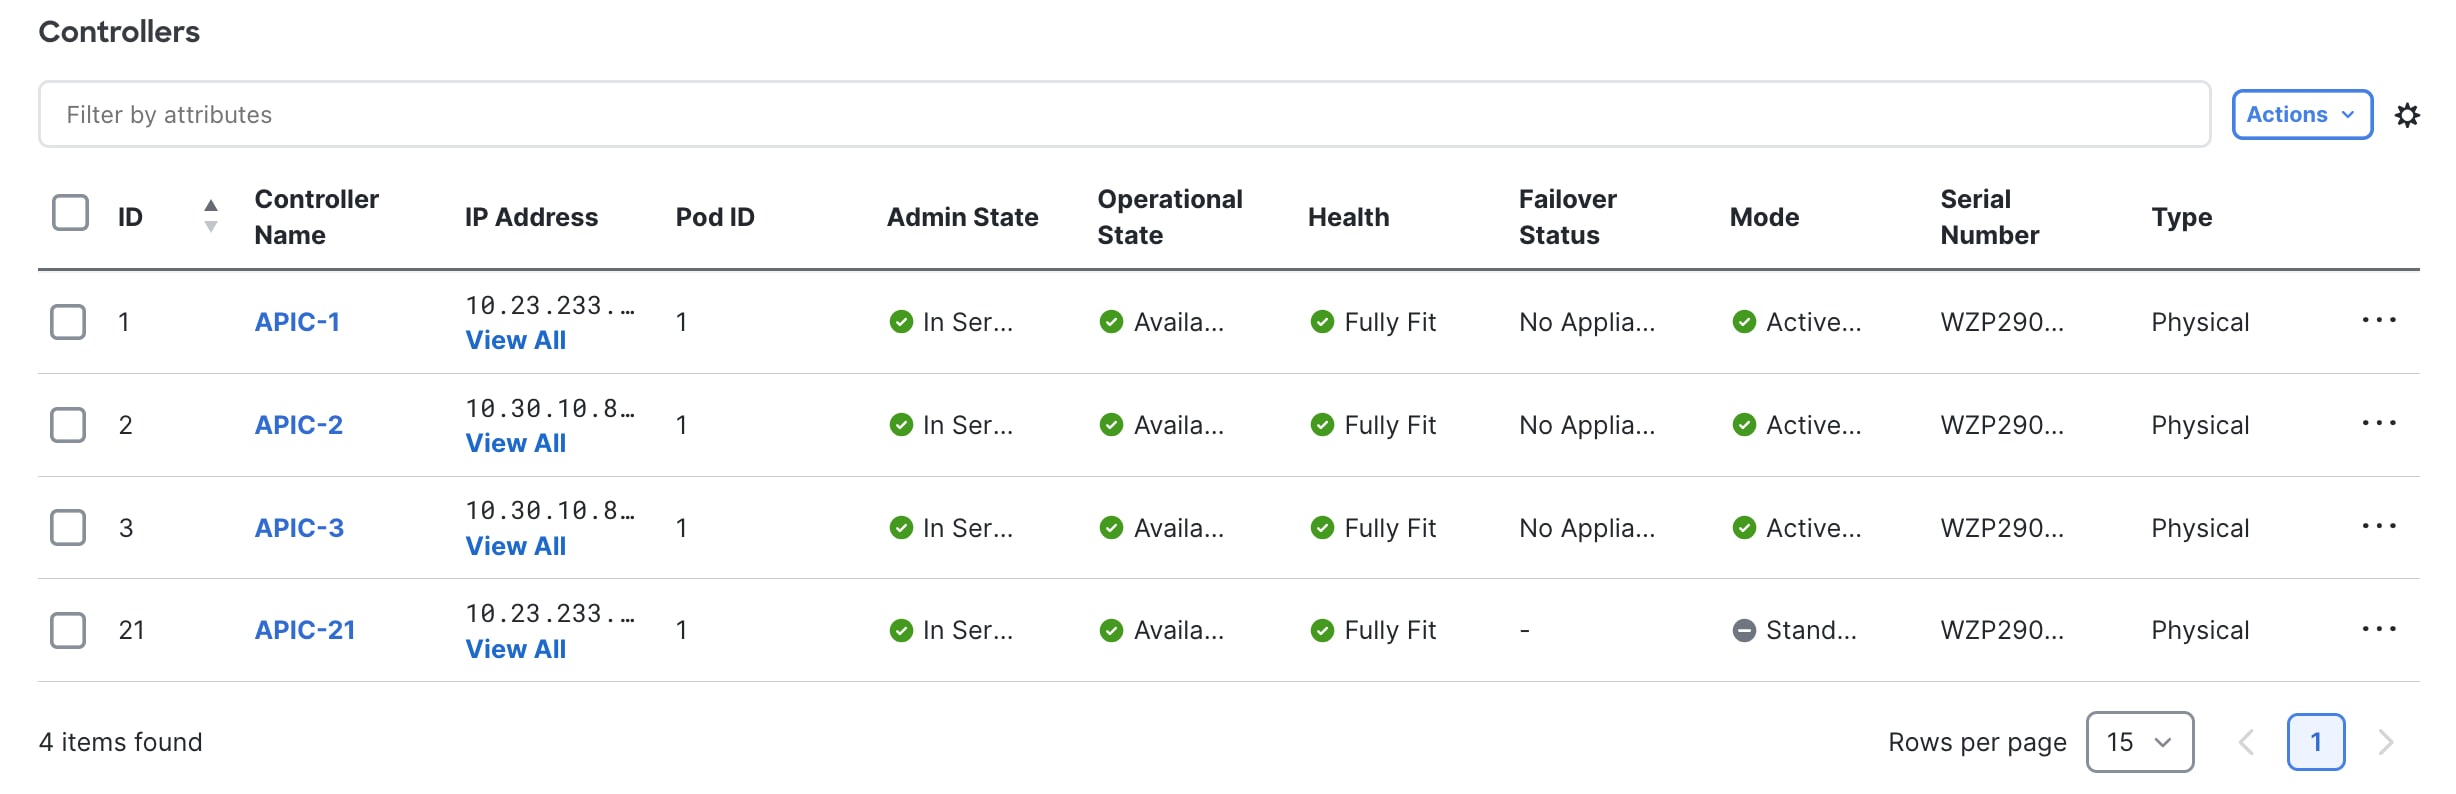Screen dimensions: 2456x794
Task: Click the Filter by attributes field
Action: [1123, 115]
